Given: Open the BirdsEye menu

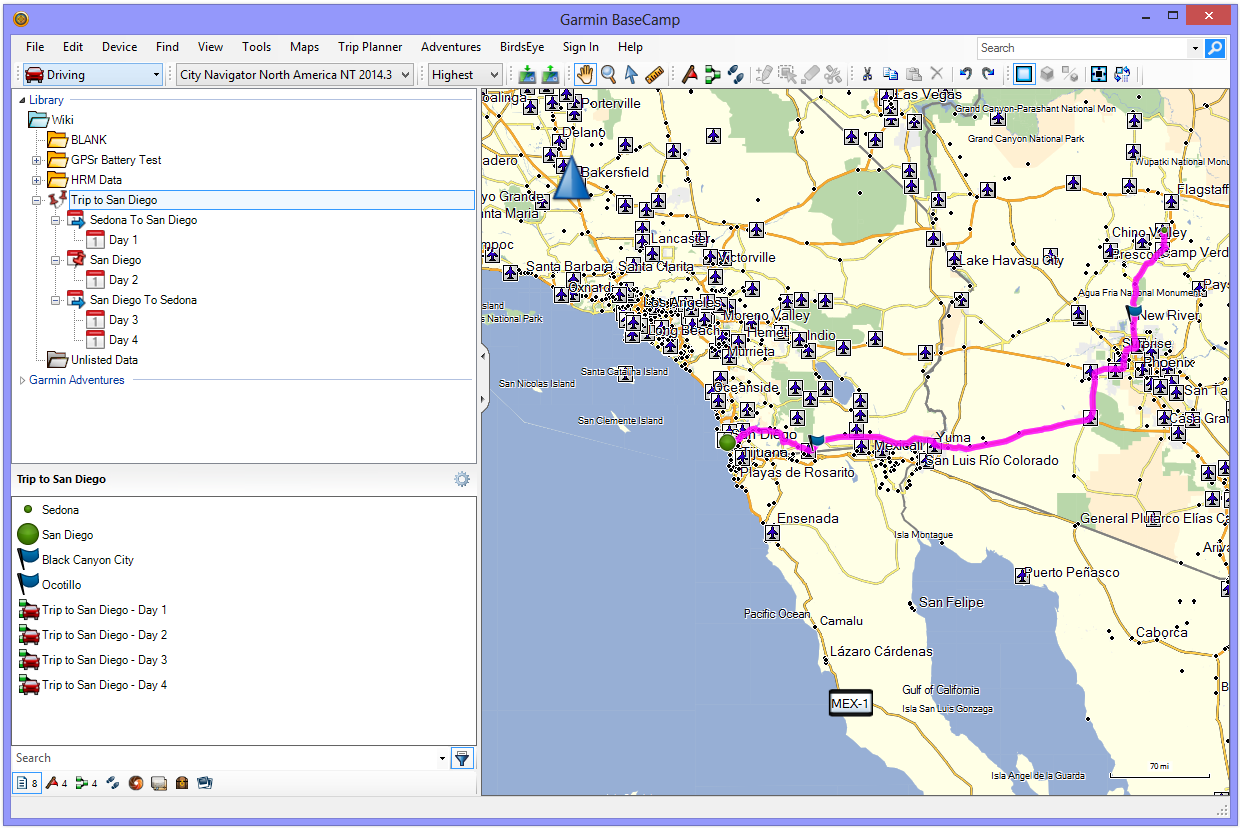Looking at the screenshot, I should click(x=521, y=47).
